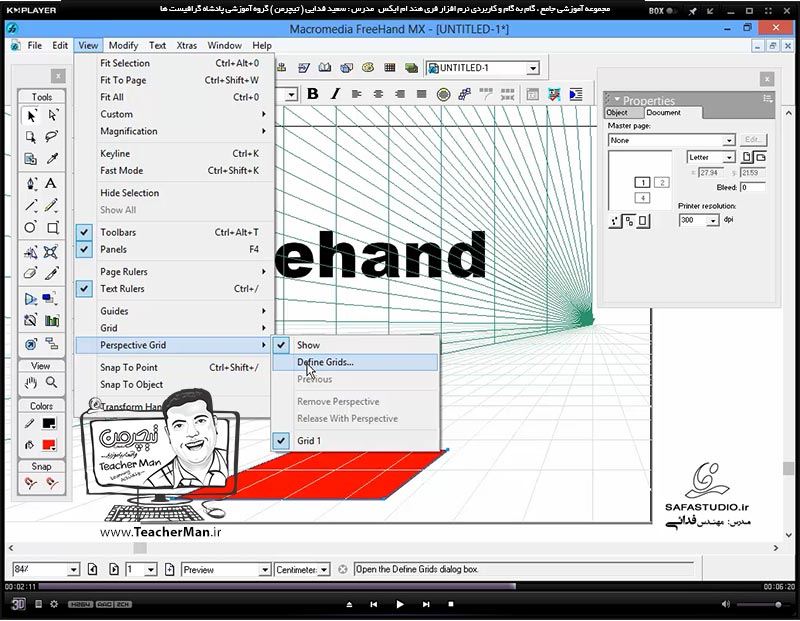Screen dimensions: 800x621
Task: Click the Bleed input field
Action: point(753,188)
